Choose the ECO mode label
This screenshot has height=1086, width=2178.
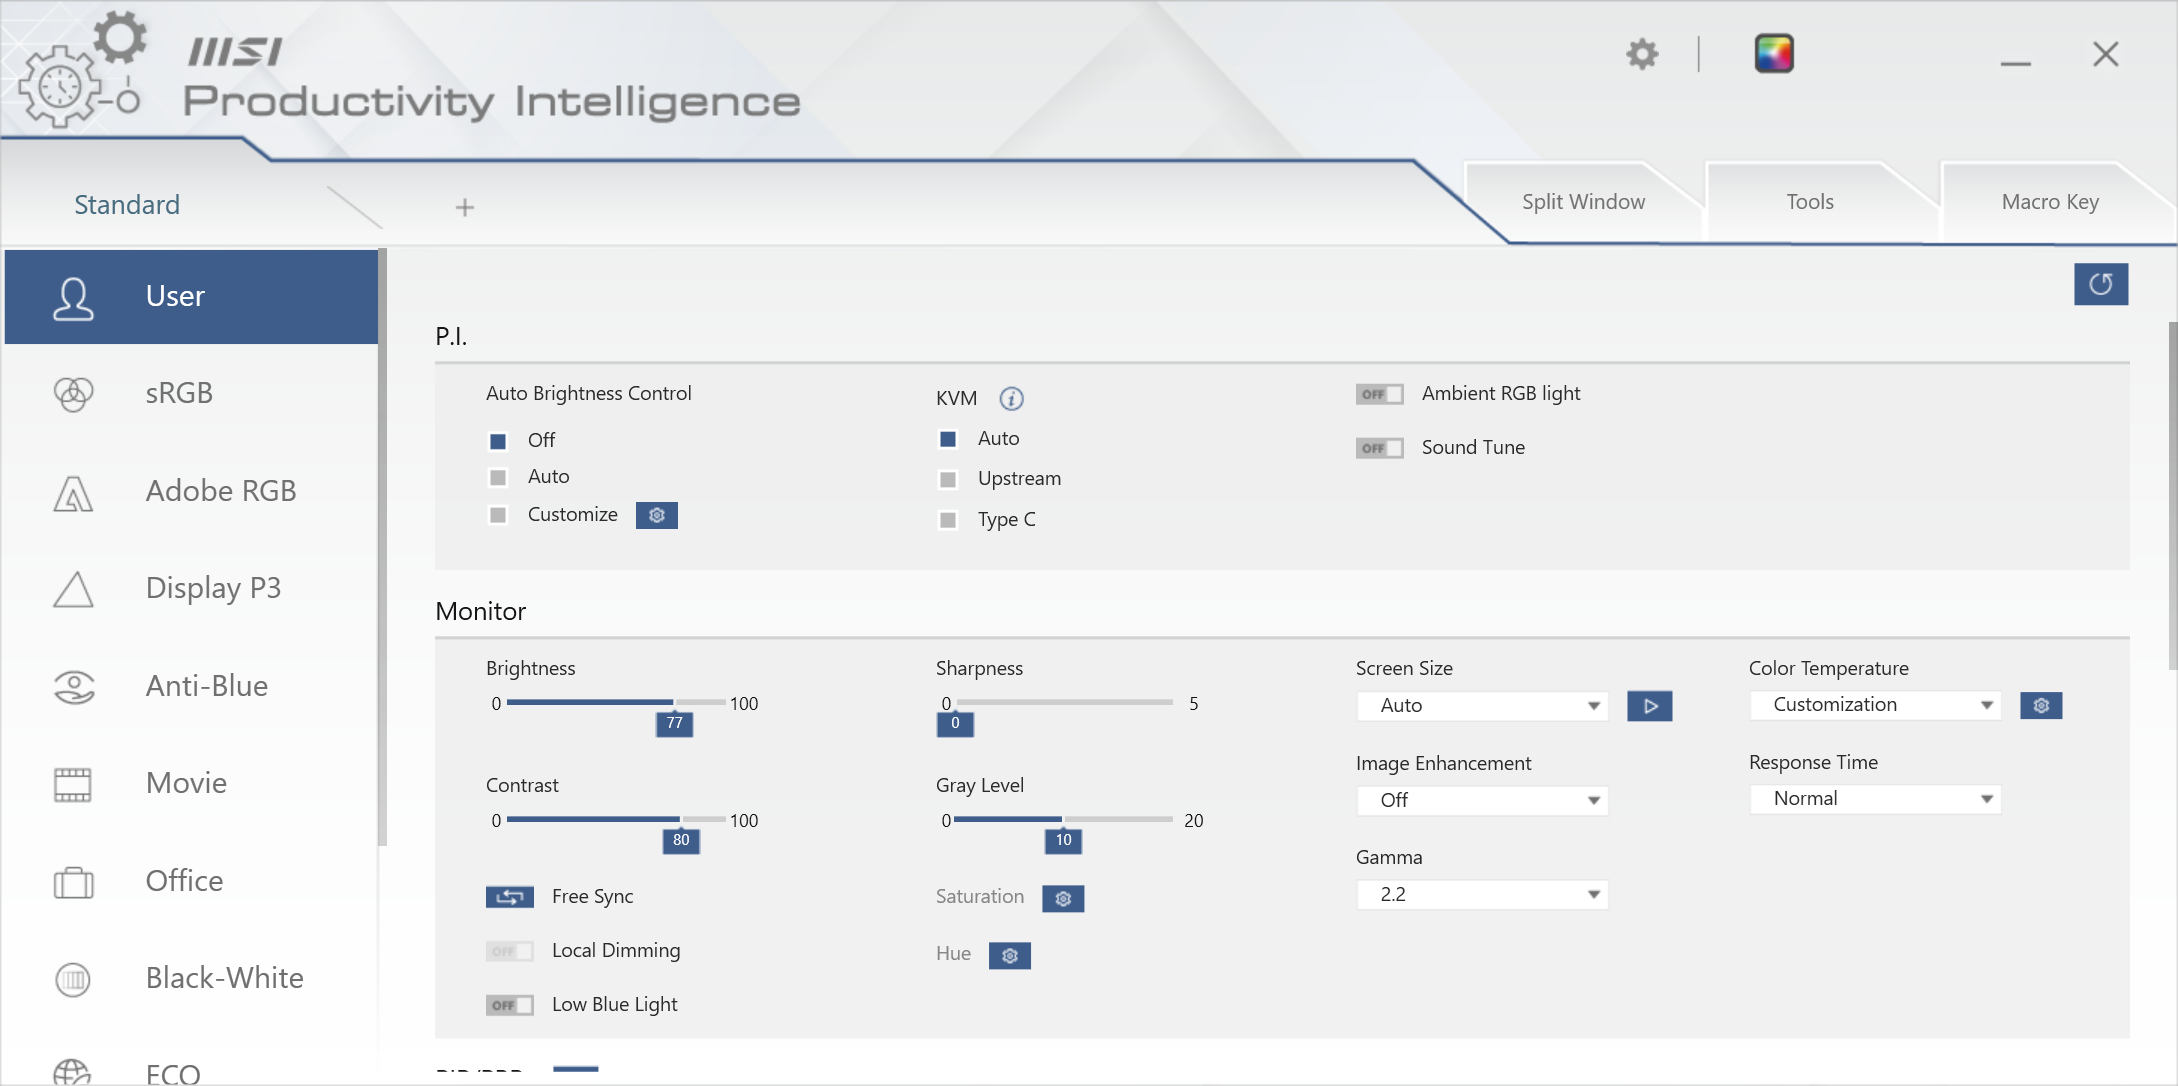[x=173, y=1073]
